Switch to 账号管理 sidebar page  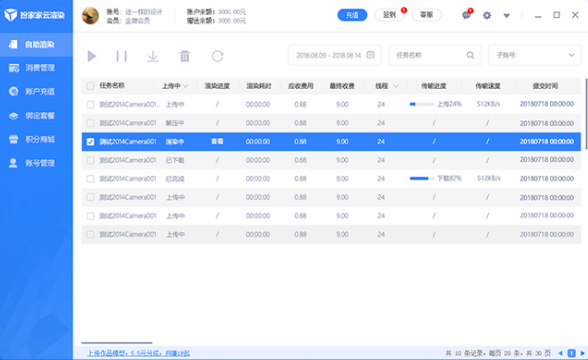pyautogui.click(x=36, y=163)
